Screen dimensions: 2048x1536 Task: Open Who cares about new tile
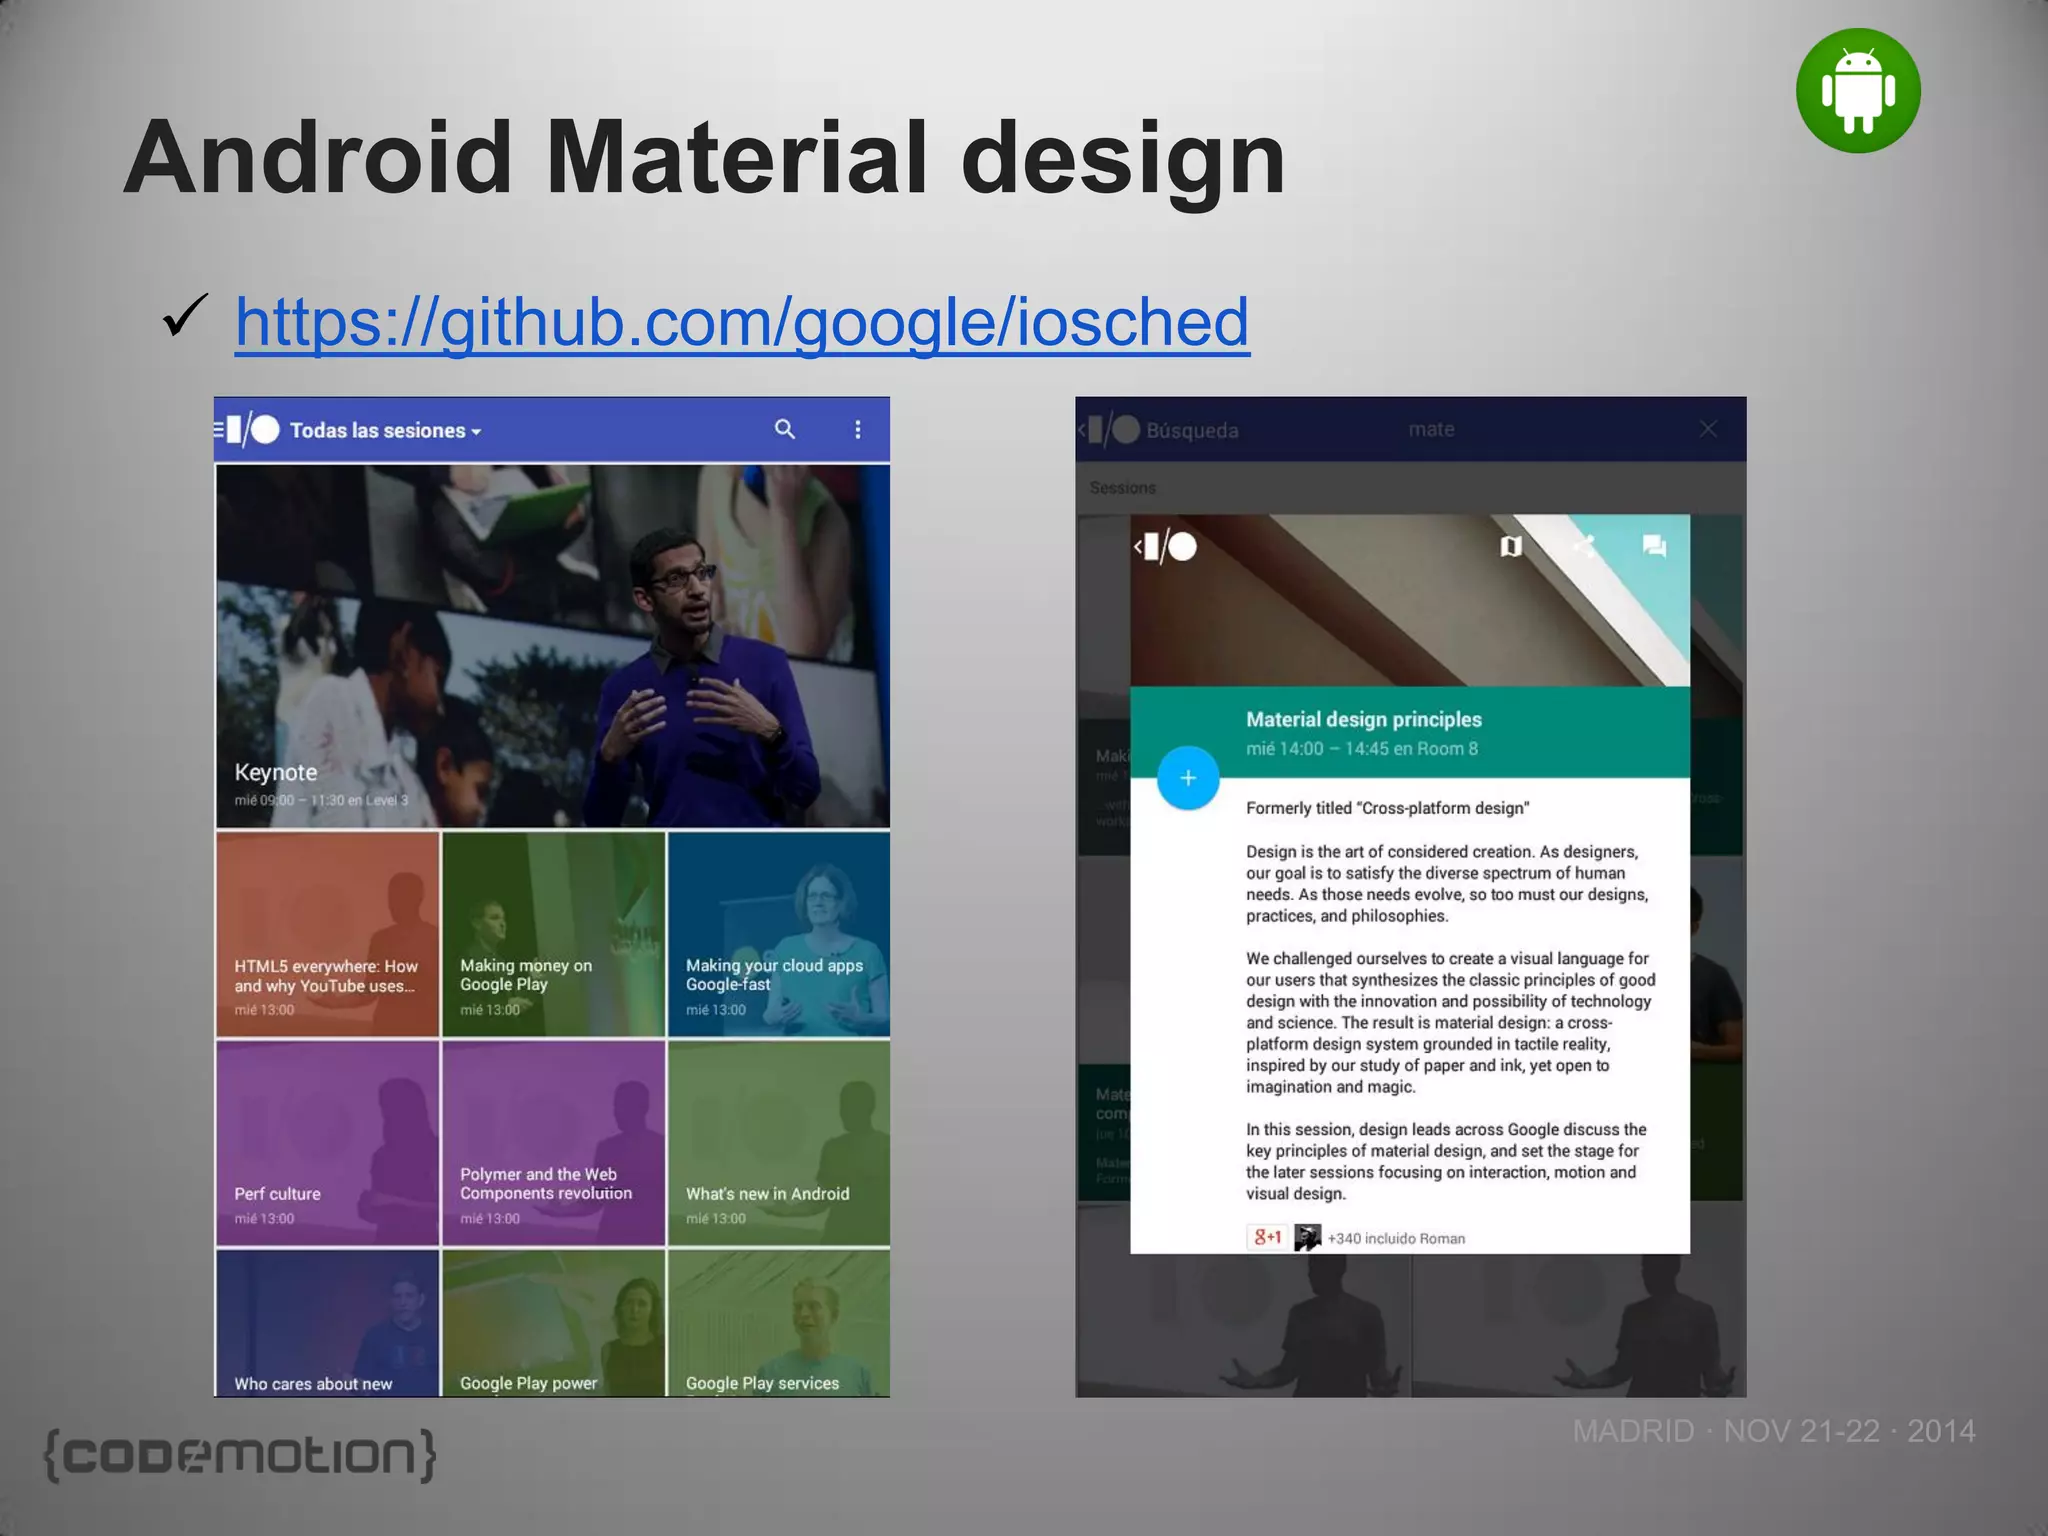(328, 1323)
